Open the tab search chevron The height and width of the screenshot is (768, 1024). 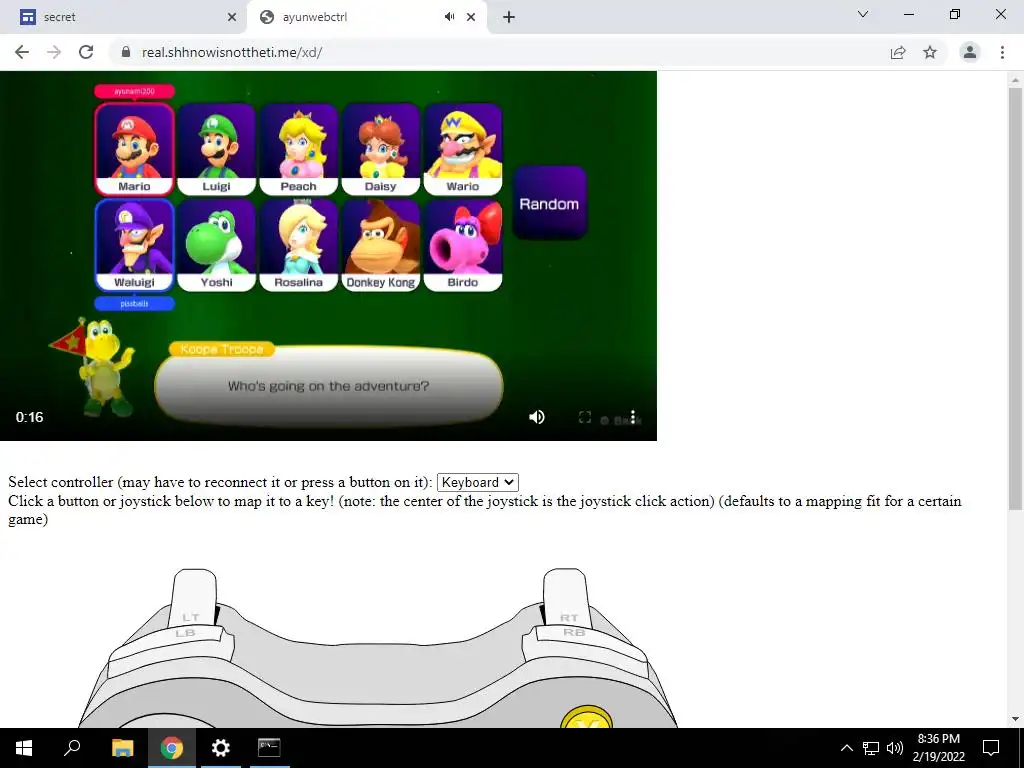tap(863, 14)
